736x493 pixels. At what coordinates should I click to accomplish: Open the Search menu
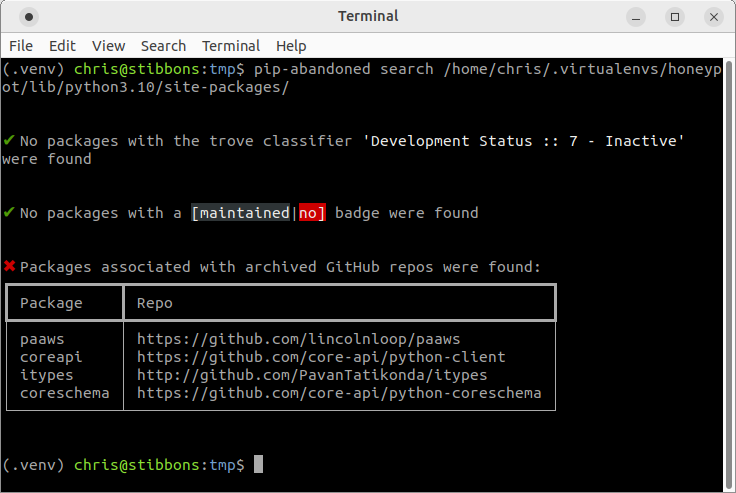click(x=163, y=46)
